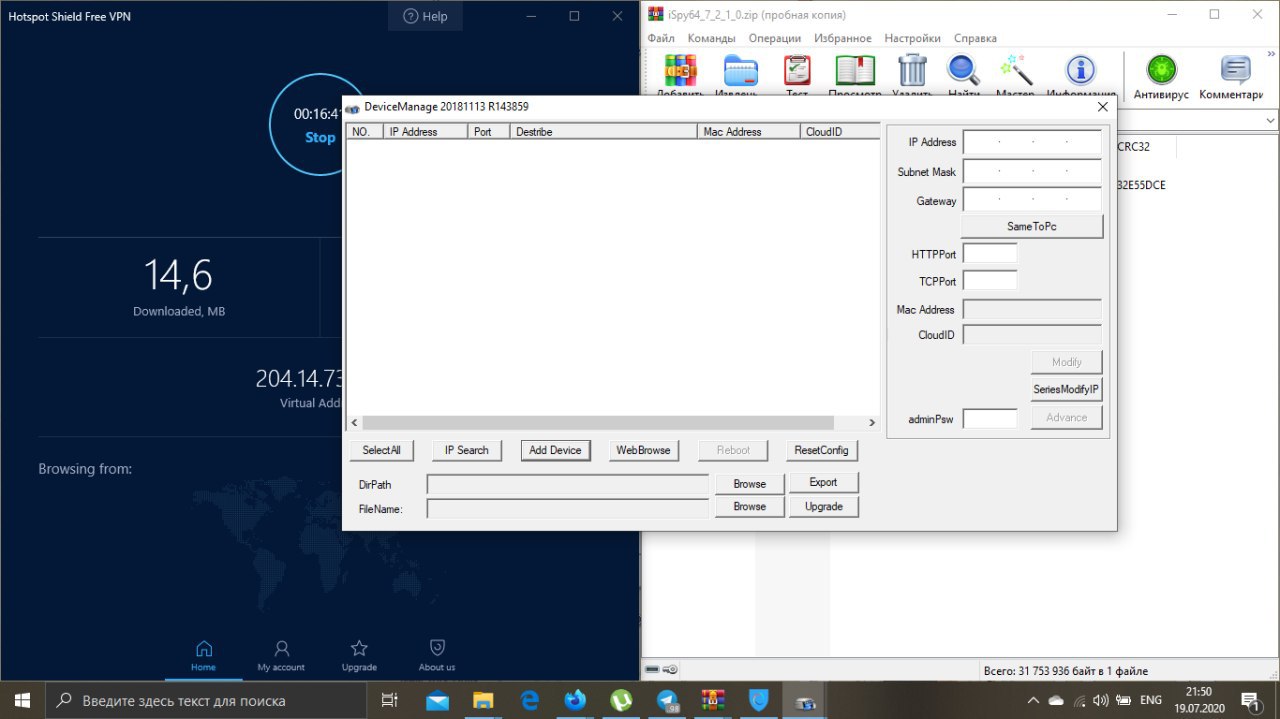The height and width of the screenshot is (719, 1280).
Task: Open Hotspot Shield My account tab
Action: (281, 656)
